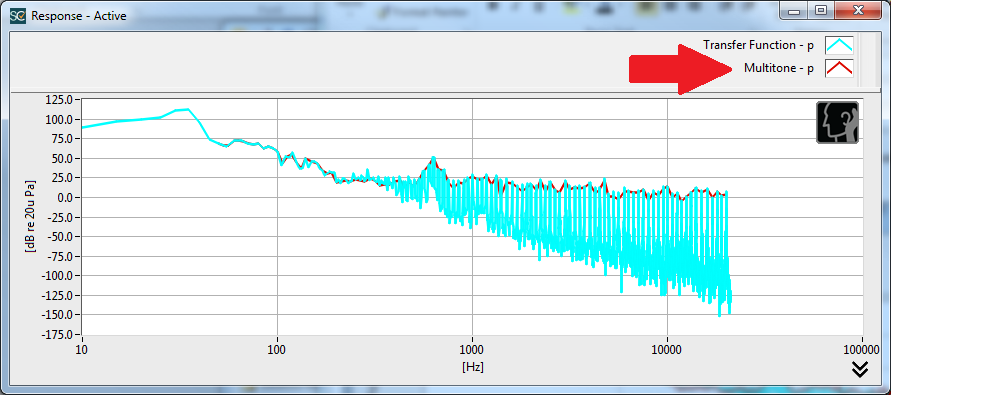
Task: Click the SC application icon in title bar
Action: (x=19, y=15)
